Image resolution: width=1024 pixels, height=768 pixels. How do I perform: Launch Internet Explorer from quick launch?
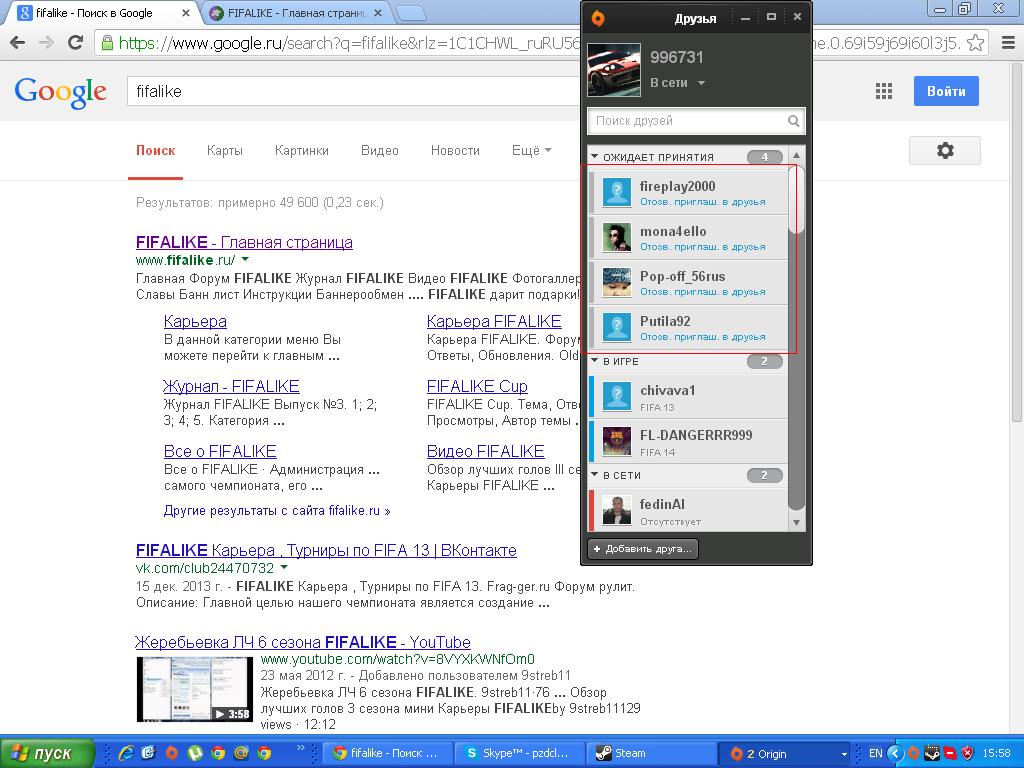(126, 753)
